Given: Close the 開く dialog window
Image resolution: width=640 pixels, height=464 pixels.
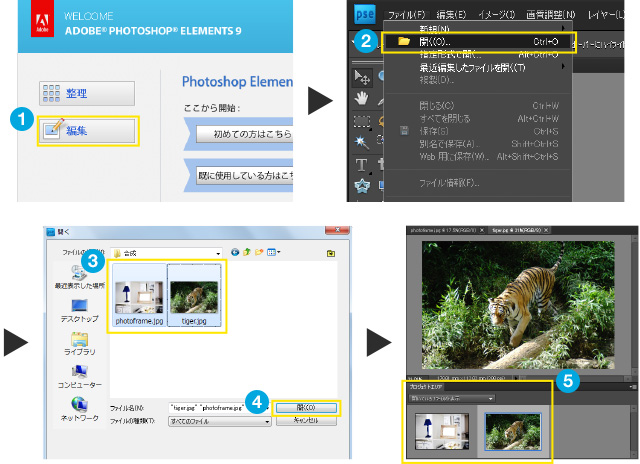Looking at the screenshot, I should coord(337,230).
